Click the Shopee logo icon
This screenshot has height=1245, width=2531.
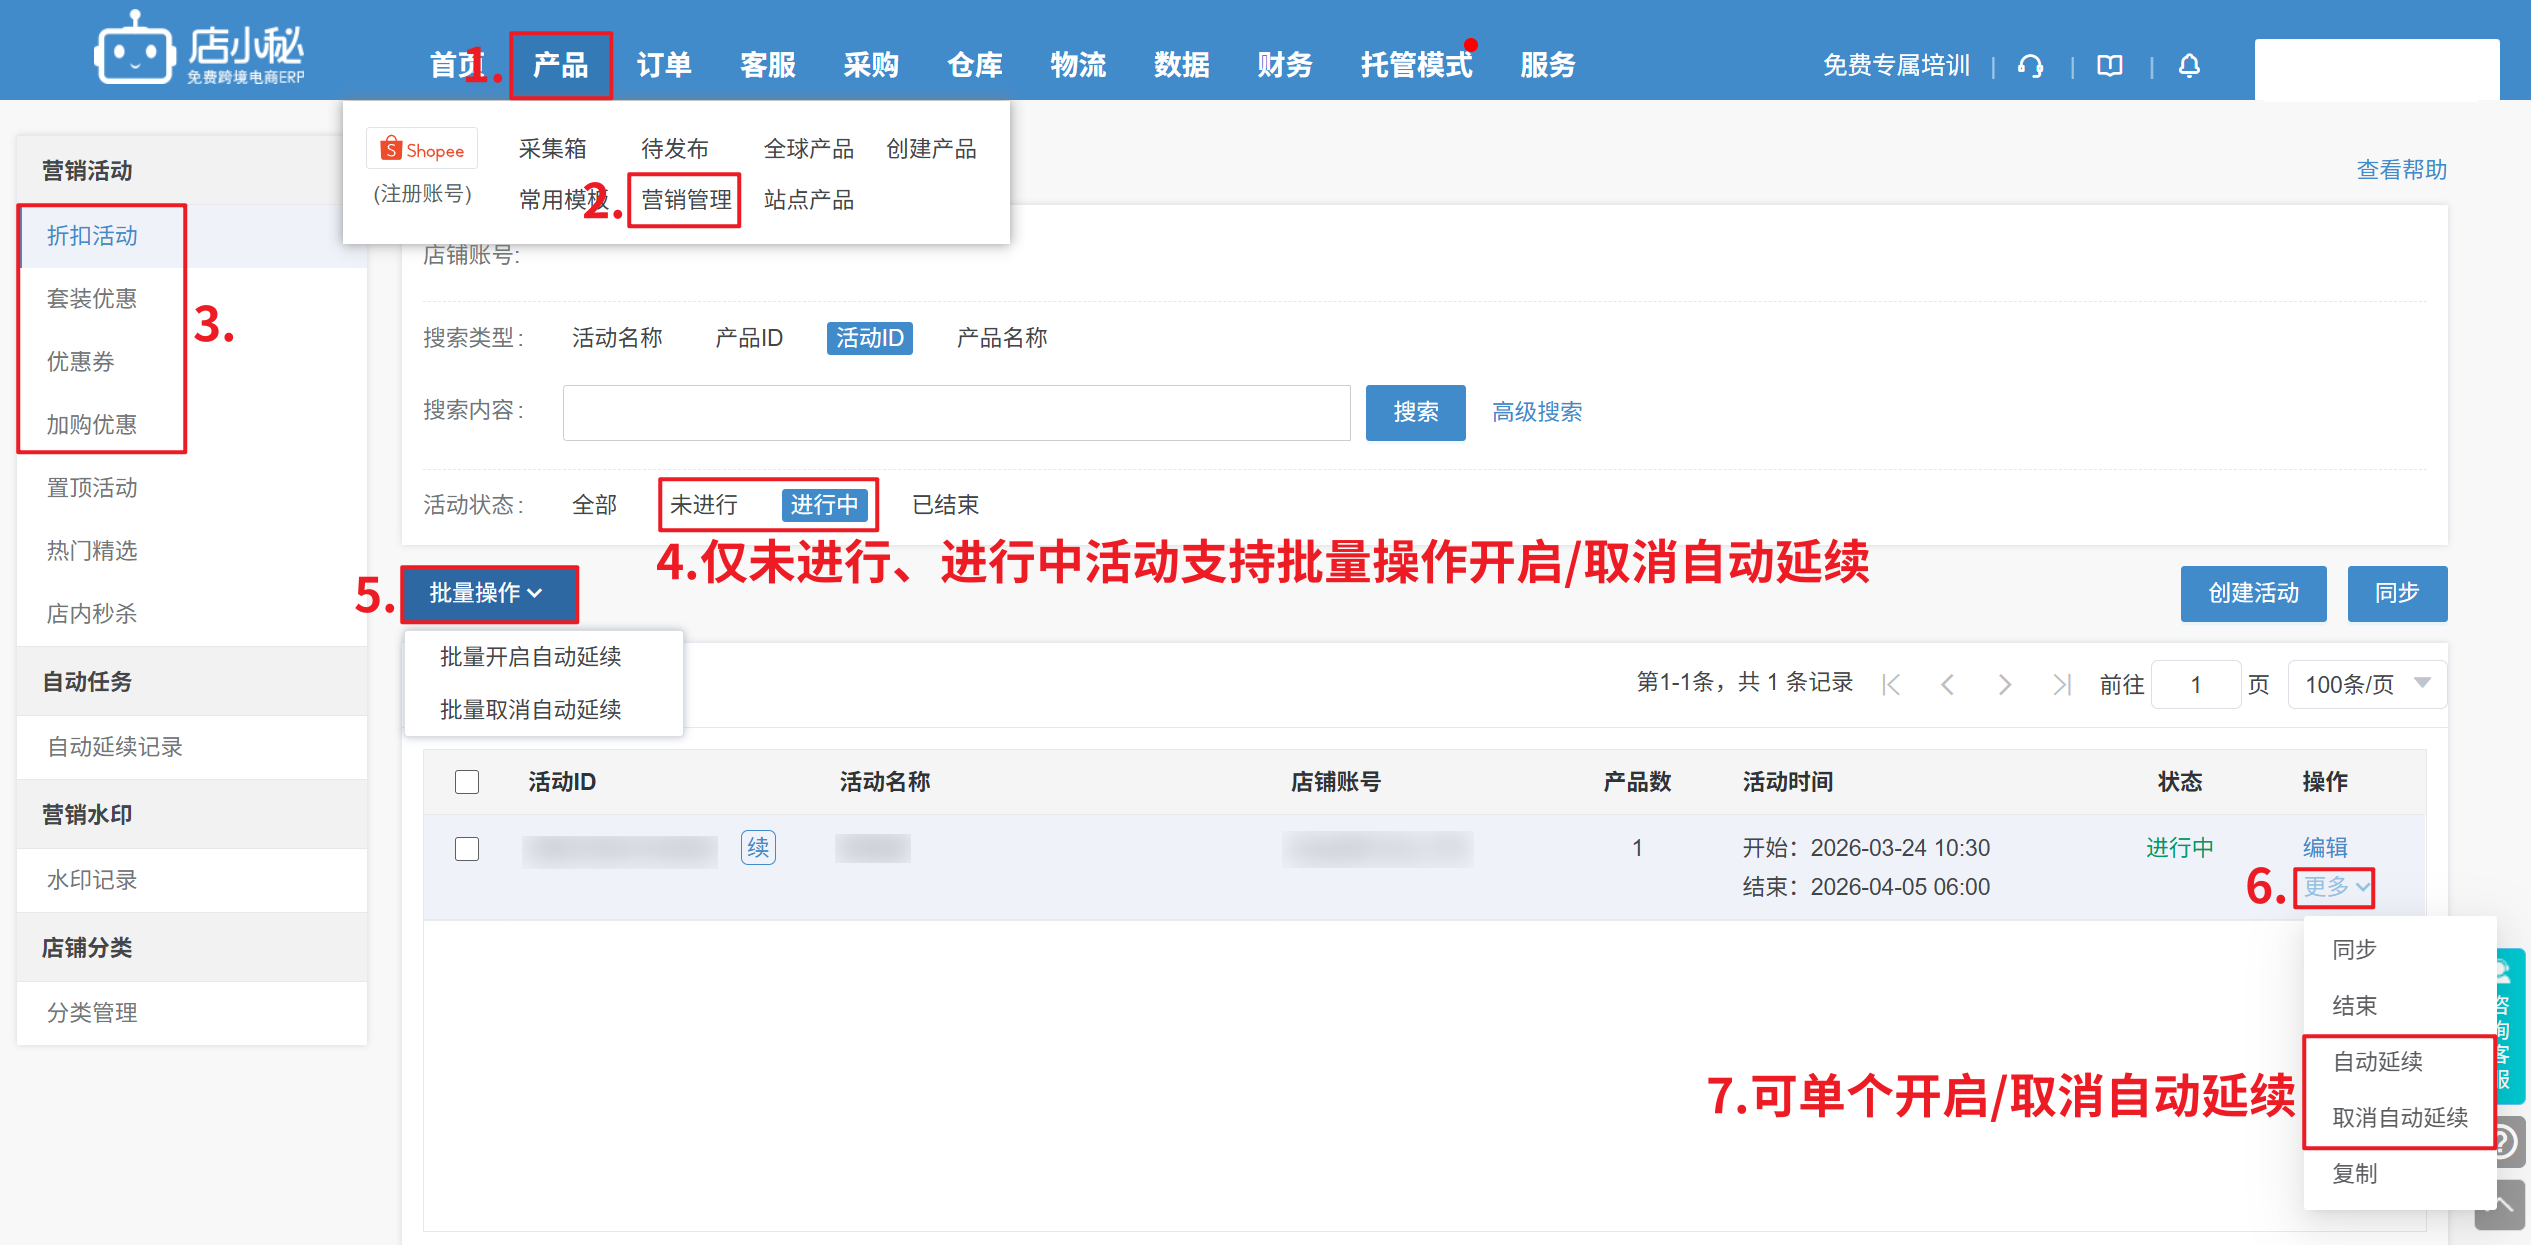click(x=421, y=150)
